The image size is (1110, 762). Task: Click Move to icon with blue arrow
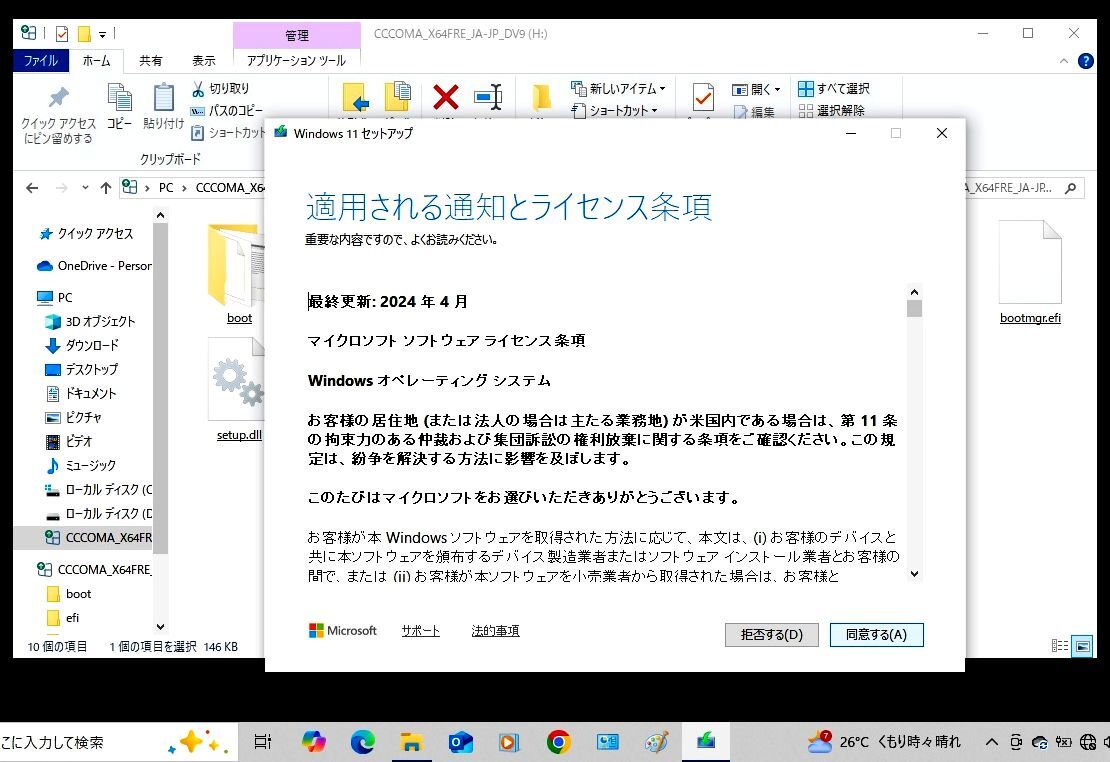coord(355,99)
